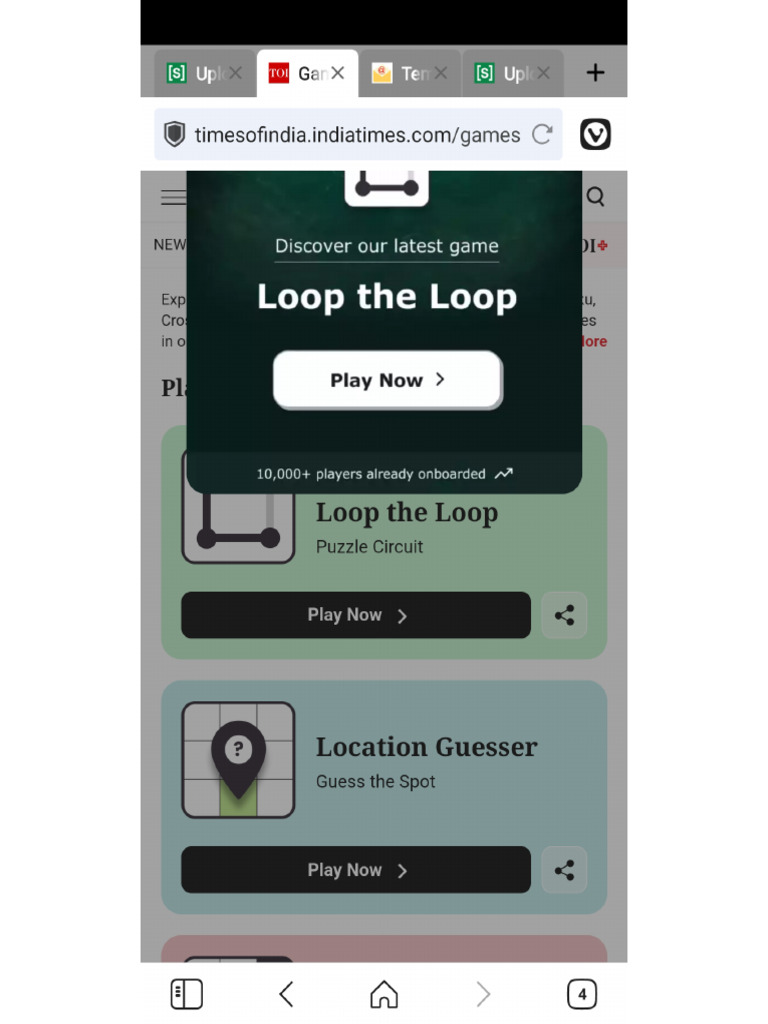Open the tab switcher showing 4 tabs
This screenshot has height=1024, width=768.
pos(582,994)
